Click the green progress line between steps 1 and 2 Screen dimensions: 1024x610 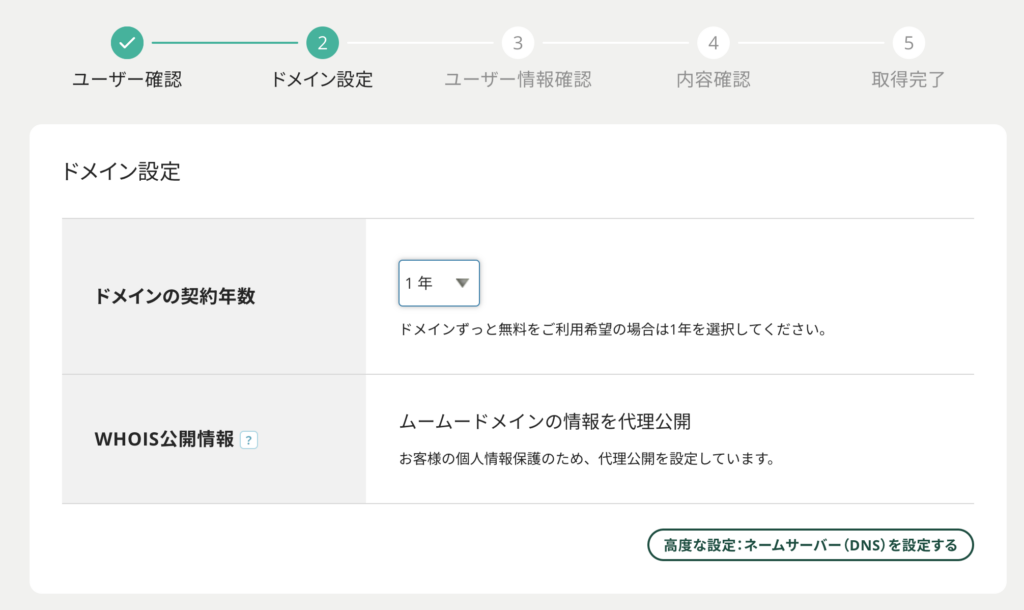tap(225, 43)
